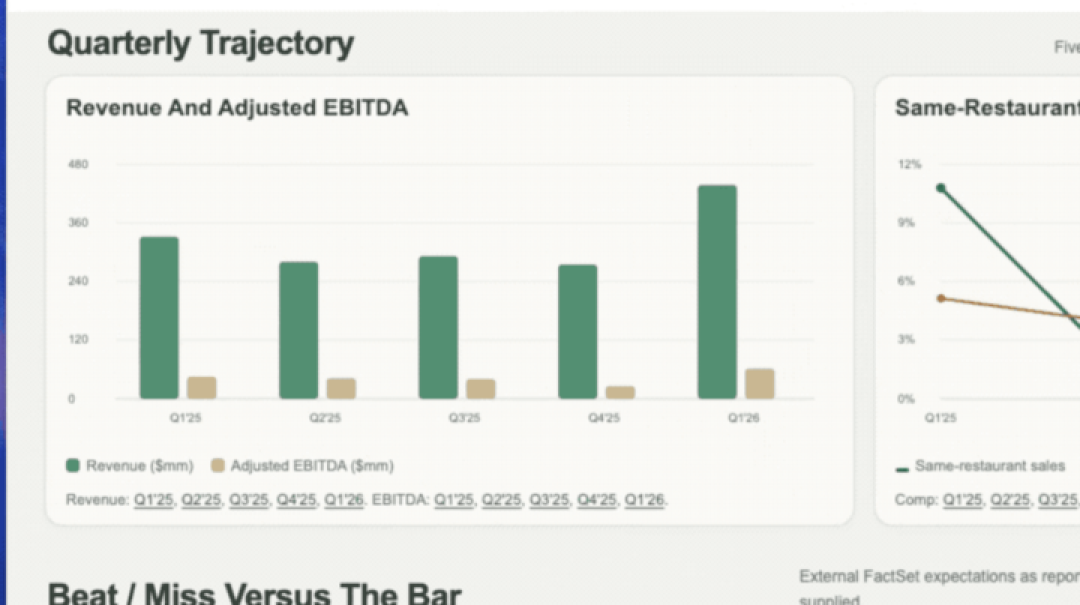This screenshot has height=605, width=1080.
Task: Click the Q1'26 revenue bar
Action: [x=717, y=292]
